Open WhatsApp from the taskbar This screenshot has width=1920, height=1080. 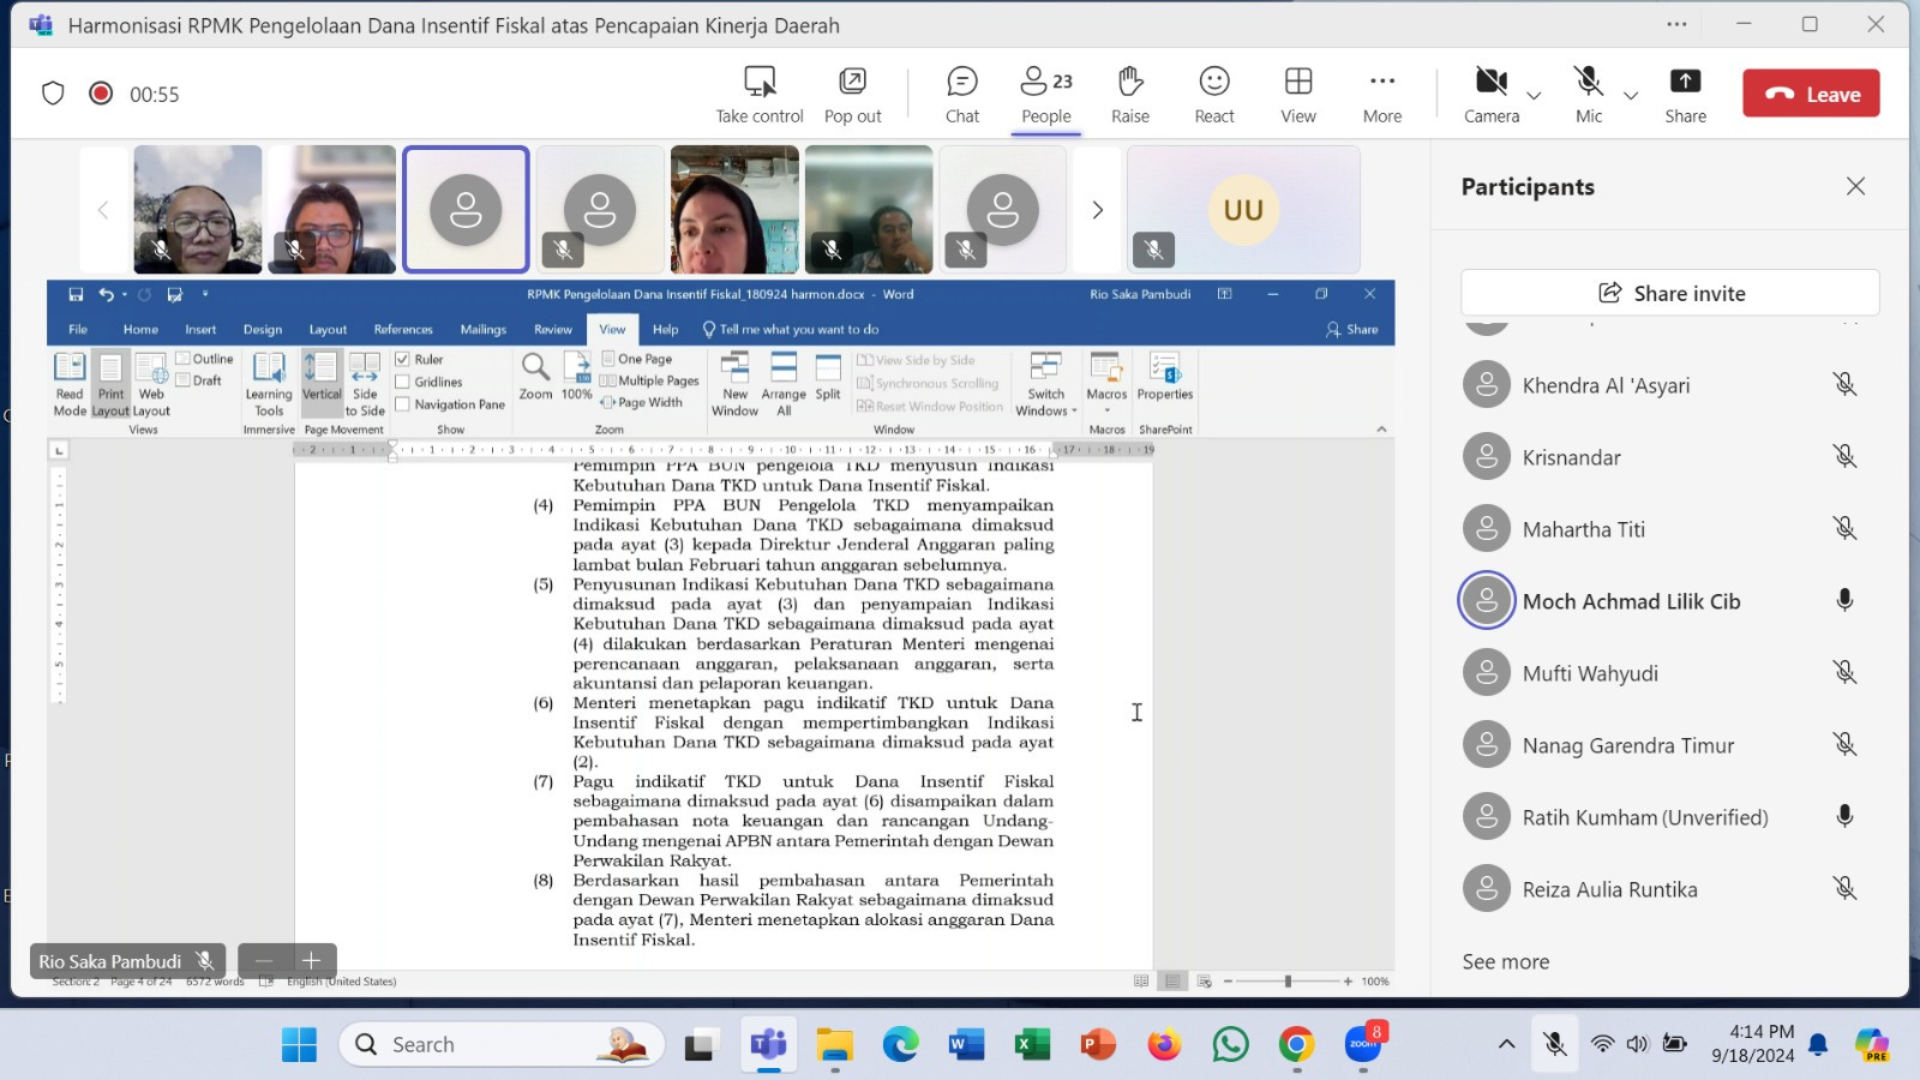(1230, 1045)
